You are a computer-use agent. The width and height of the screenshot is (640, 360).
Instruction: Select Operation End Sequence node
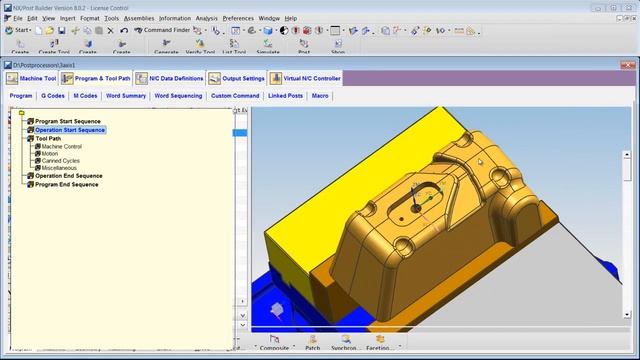point(69,176)
